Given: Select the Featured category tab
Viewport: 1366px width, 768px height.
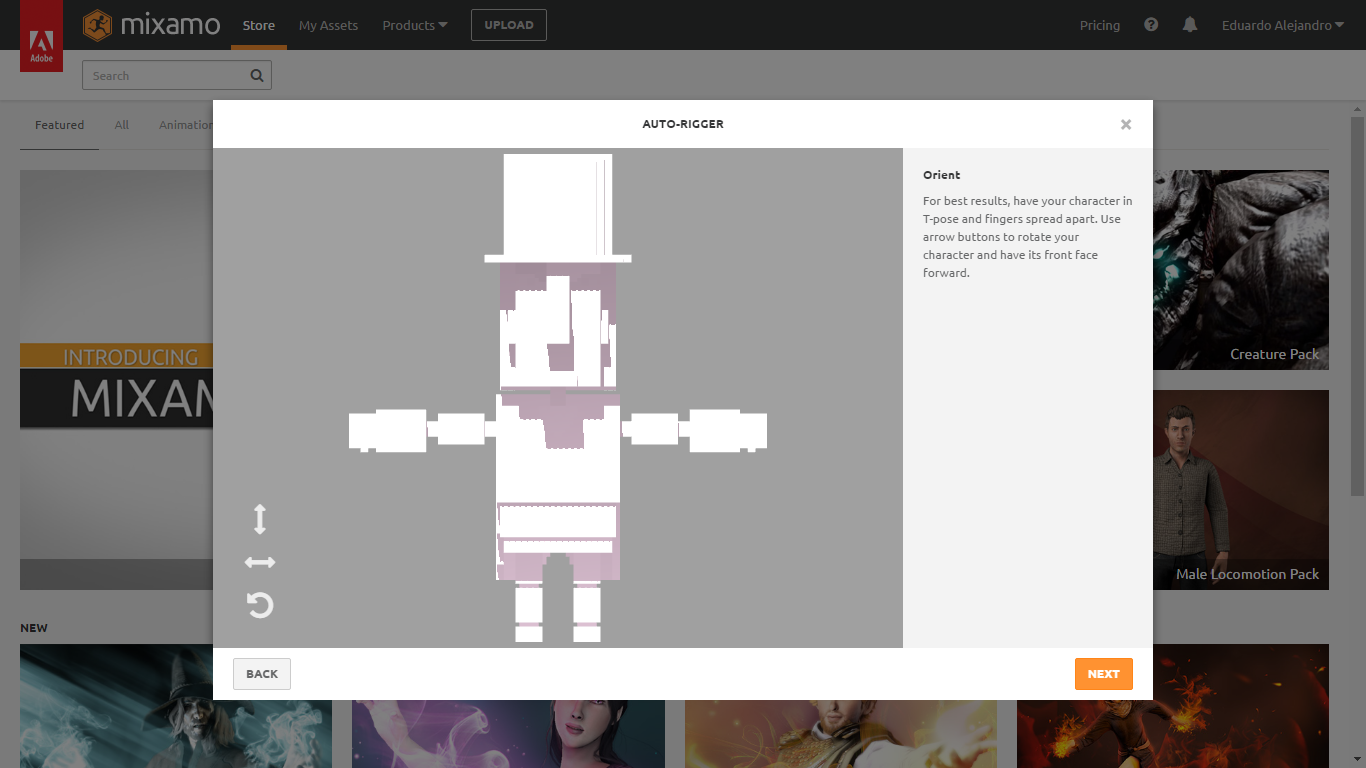Looking at the screenshot, I should point(59,125).
